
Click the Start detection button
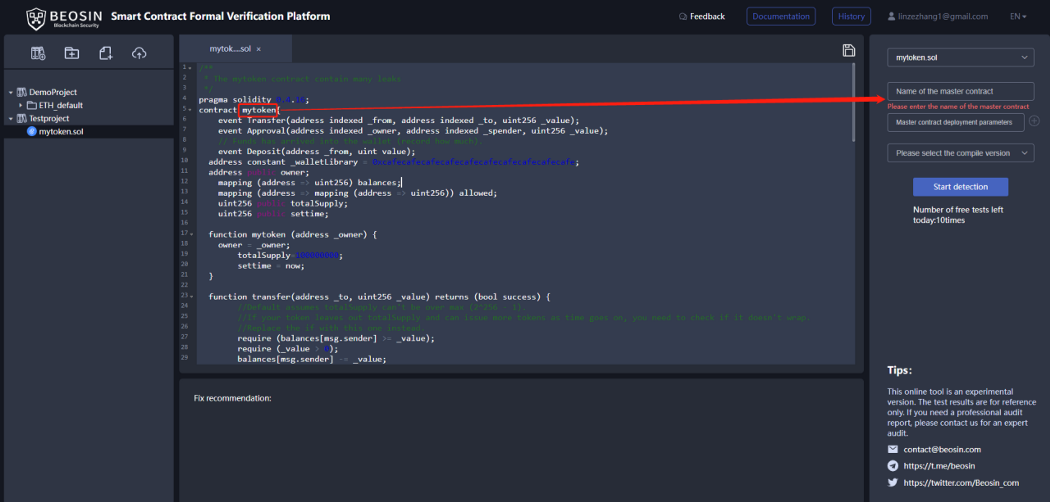click(960, 187)
